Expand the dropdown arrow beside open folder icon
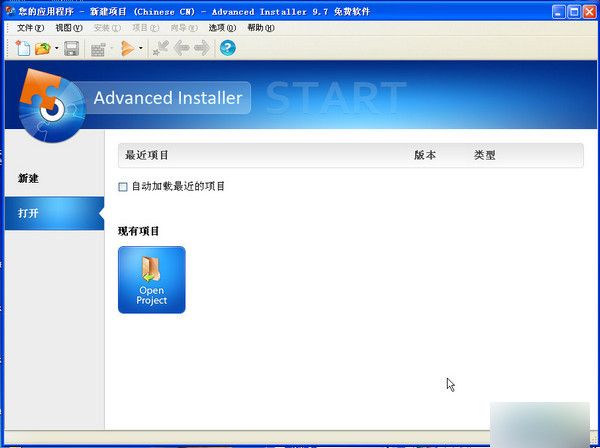Viewport: 600px width, 448px height. tap(56, 48)
